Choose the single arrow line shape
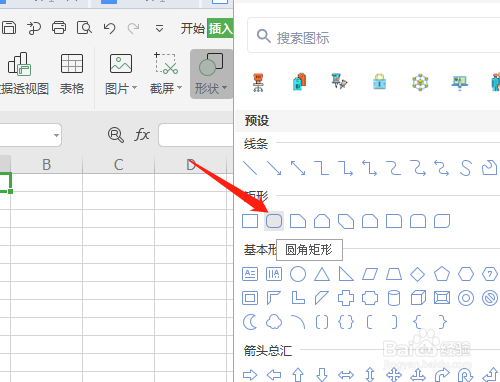This screenshot has height=382, width=500. click(274, 168)
